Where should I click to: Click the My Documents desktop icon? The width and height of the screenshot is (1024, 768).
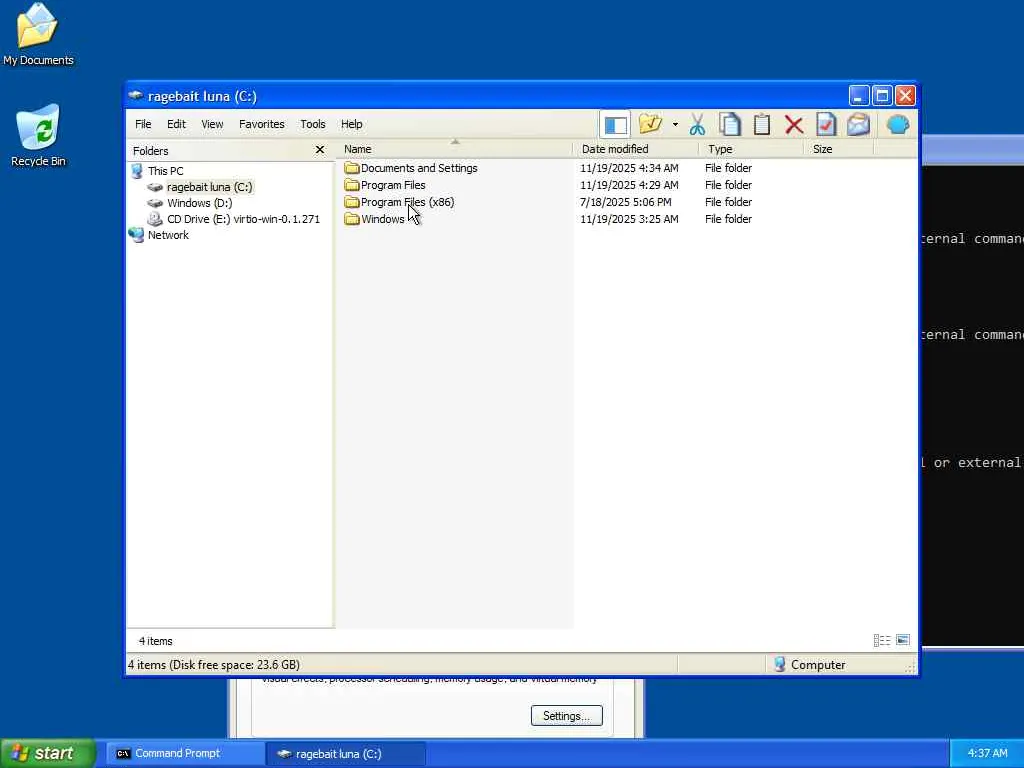tap(38, 35)
